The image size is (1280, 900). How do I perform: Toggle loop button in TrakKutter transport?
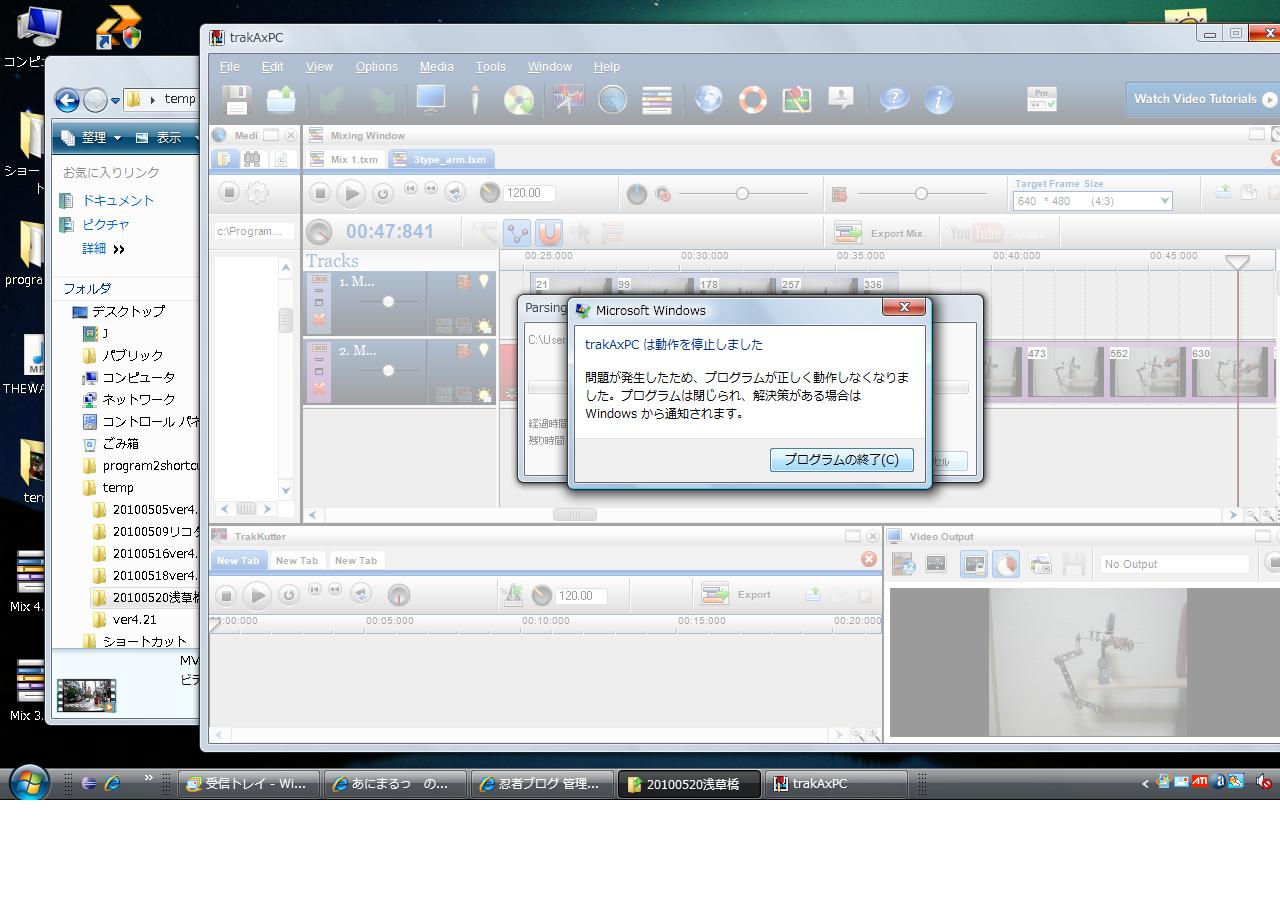point(288,595)
